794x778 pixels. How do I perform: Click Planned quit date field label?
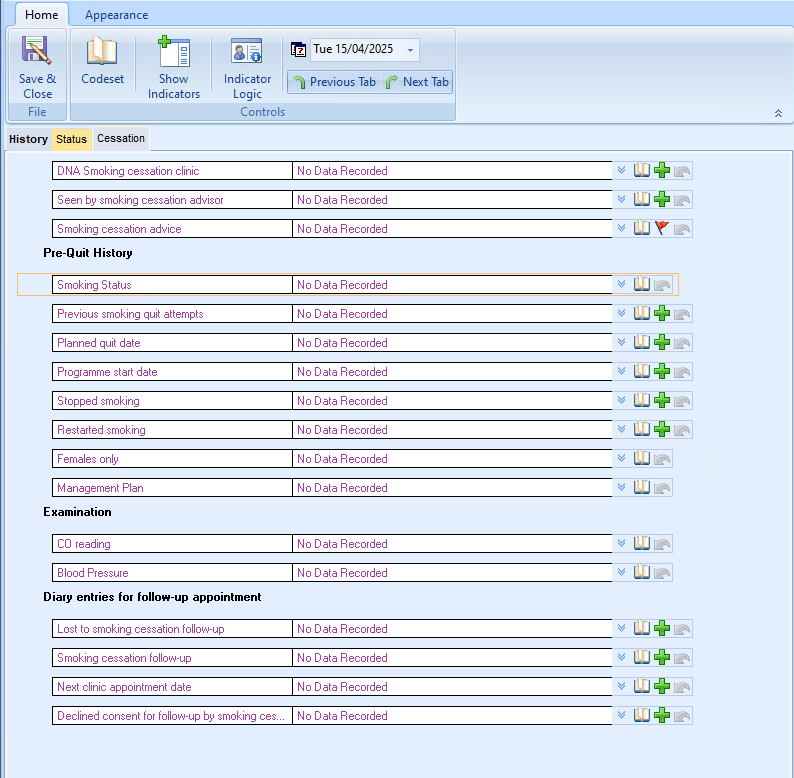pos(172,343)
